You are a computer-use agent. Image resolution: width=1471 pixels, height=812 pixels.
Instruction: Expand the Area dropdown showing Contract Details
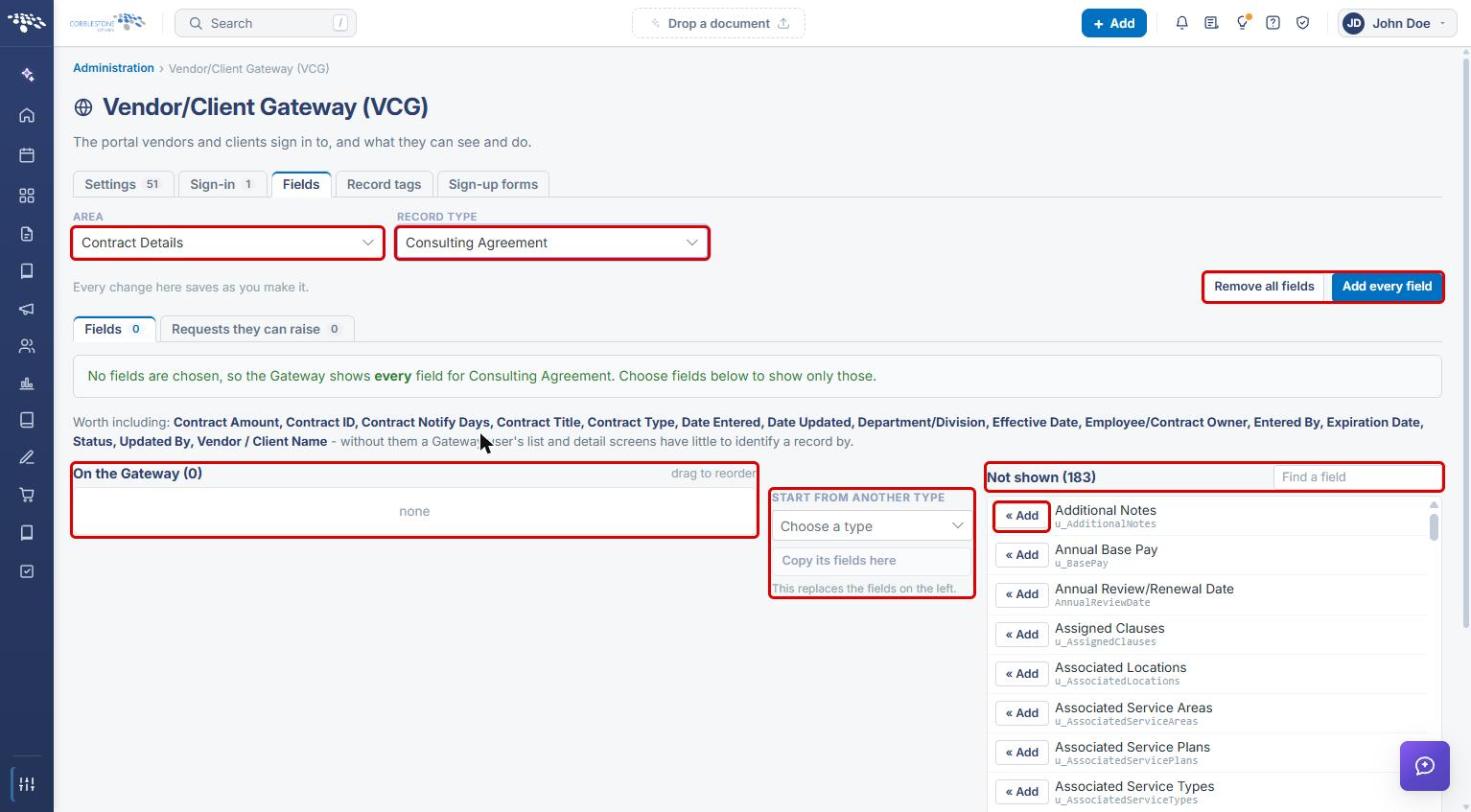click(228, 243)
